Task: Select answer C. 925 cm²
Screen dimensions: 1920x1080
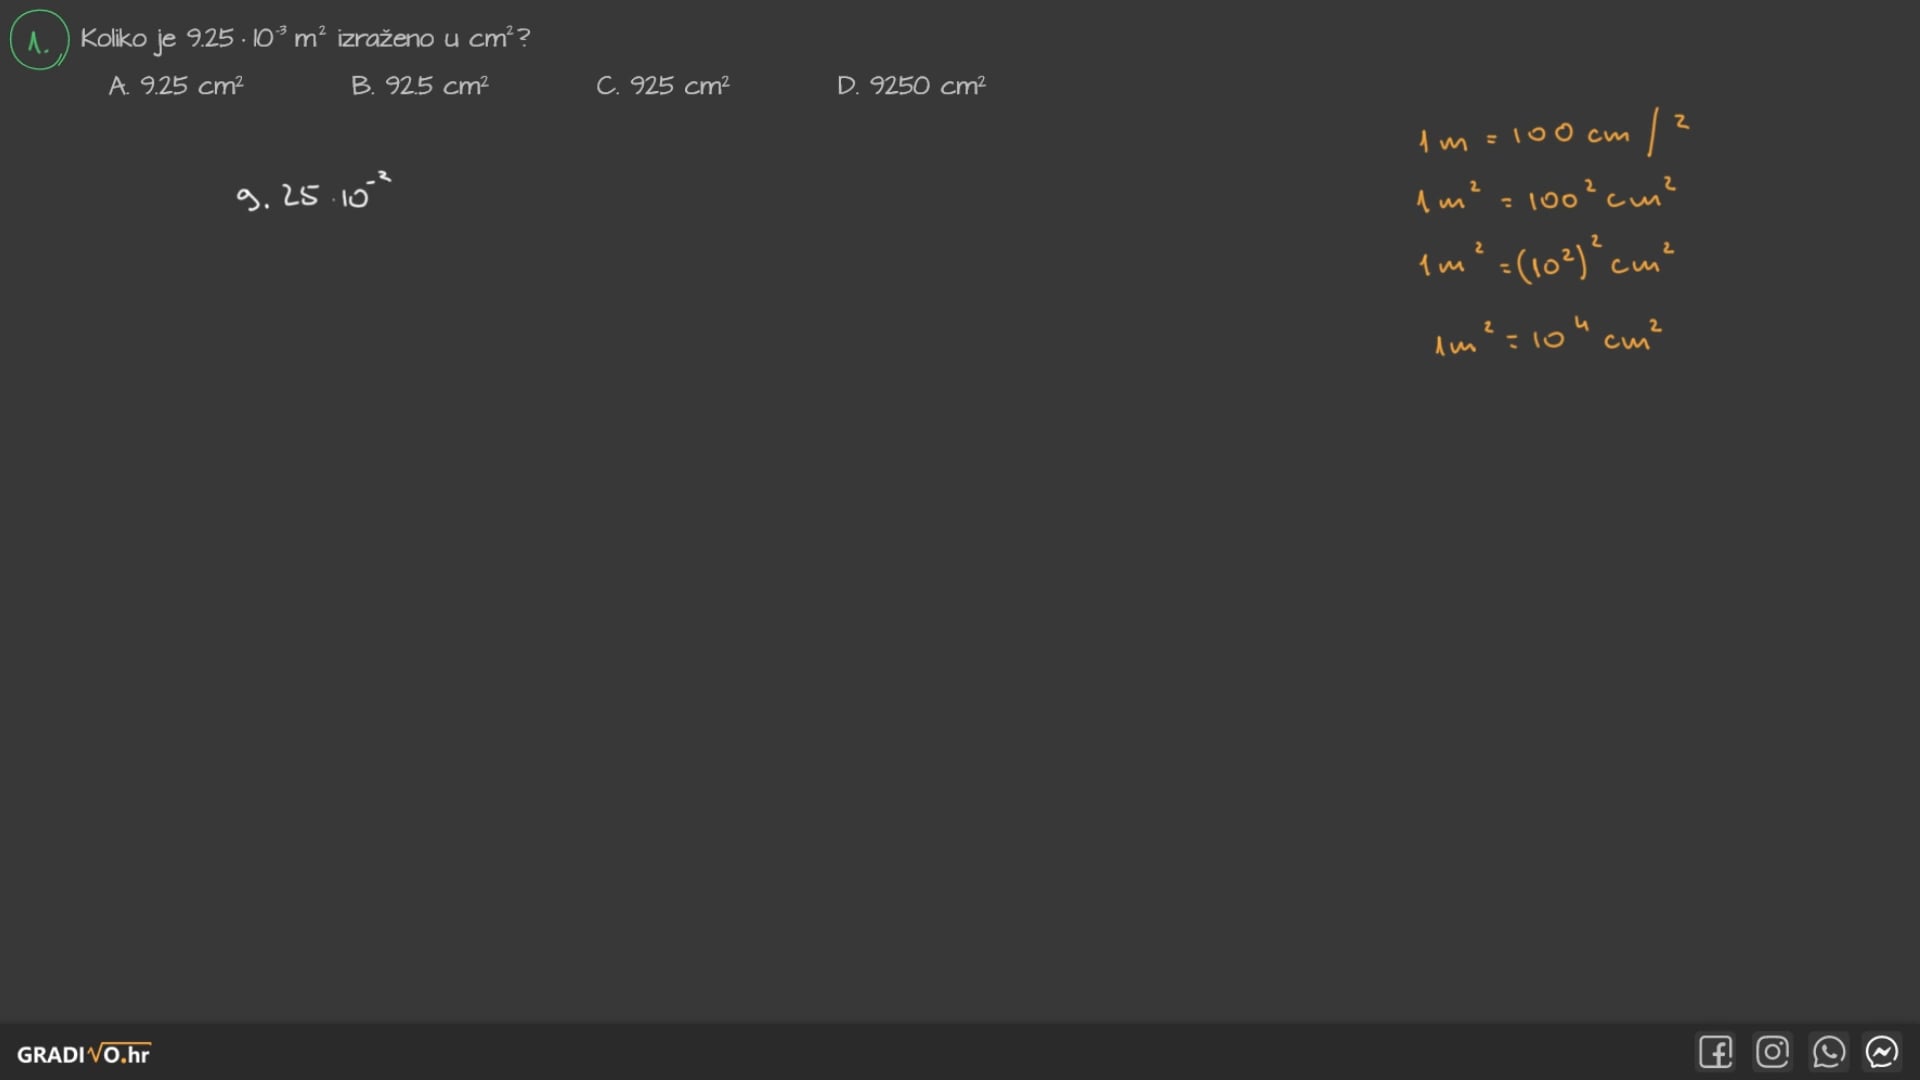Action: tap(663, 86)
